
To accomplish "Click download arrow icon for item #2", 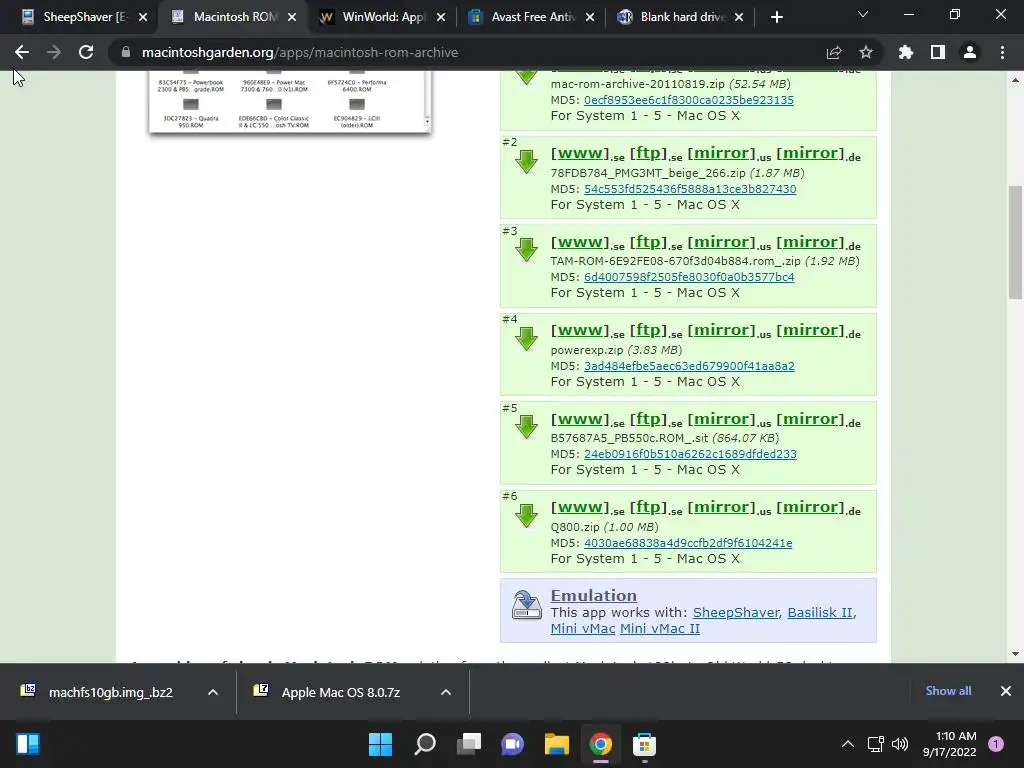I will [526, 161].
